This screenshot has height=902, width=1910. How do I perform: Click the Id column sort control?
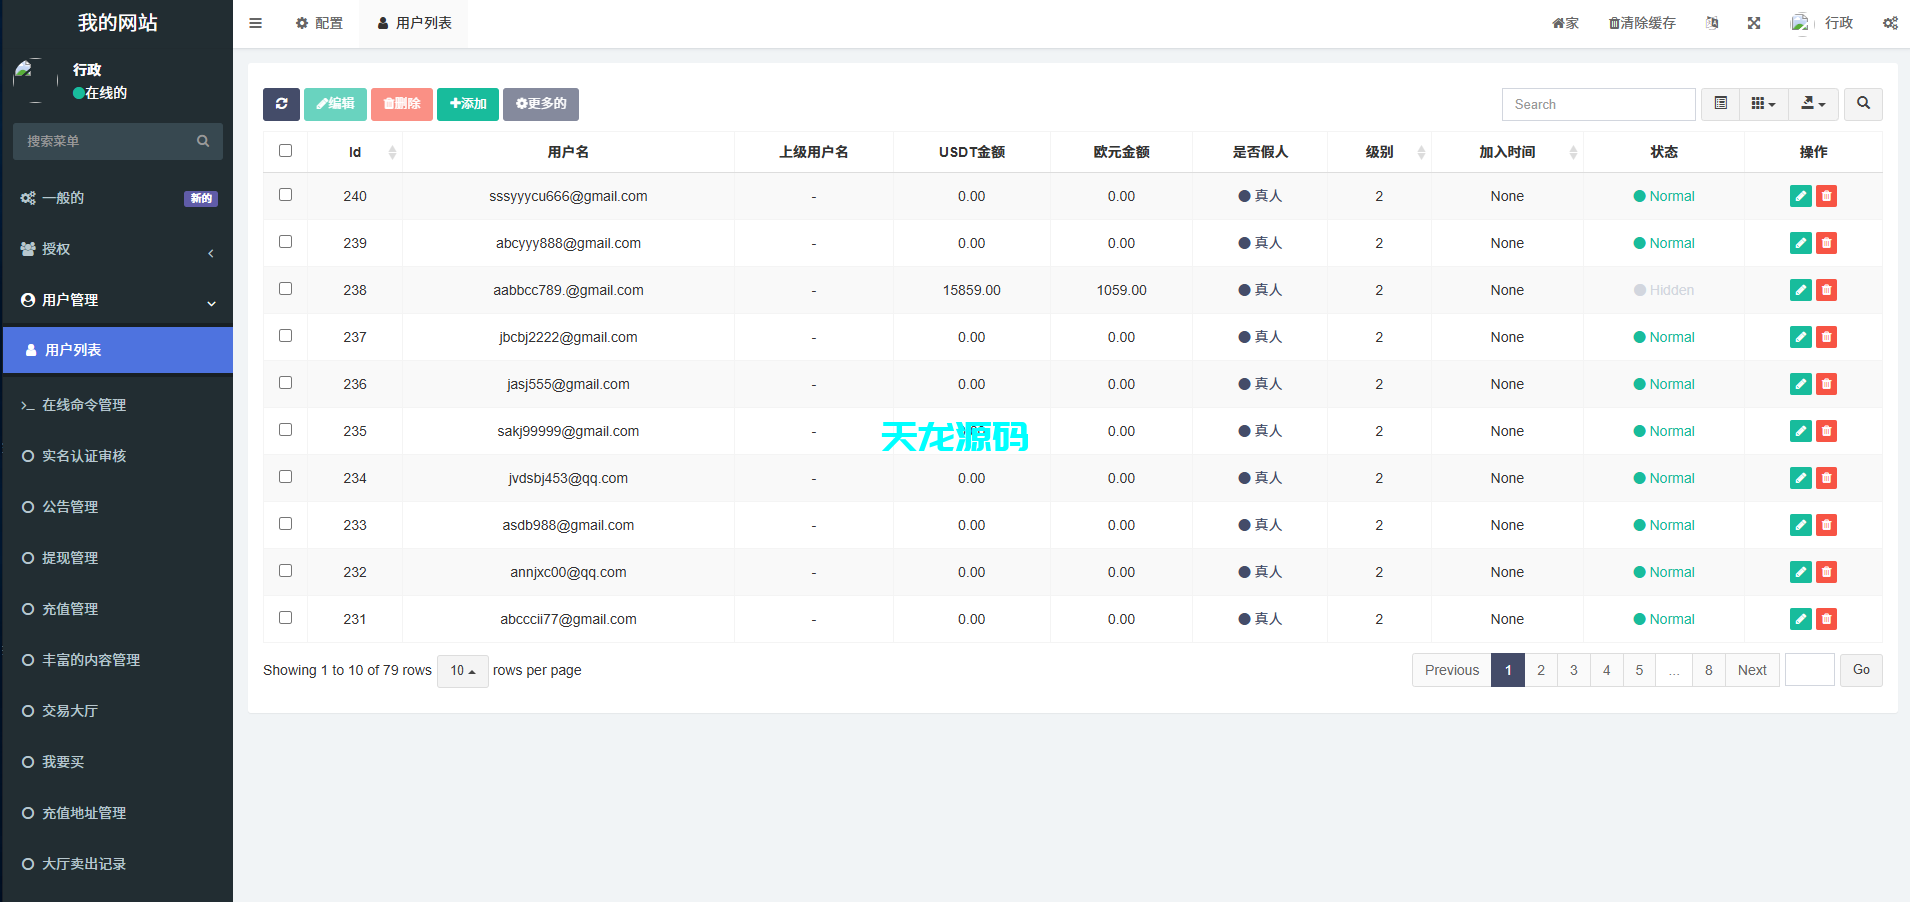[x=391, y=152]
